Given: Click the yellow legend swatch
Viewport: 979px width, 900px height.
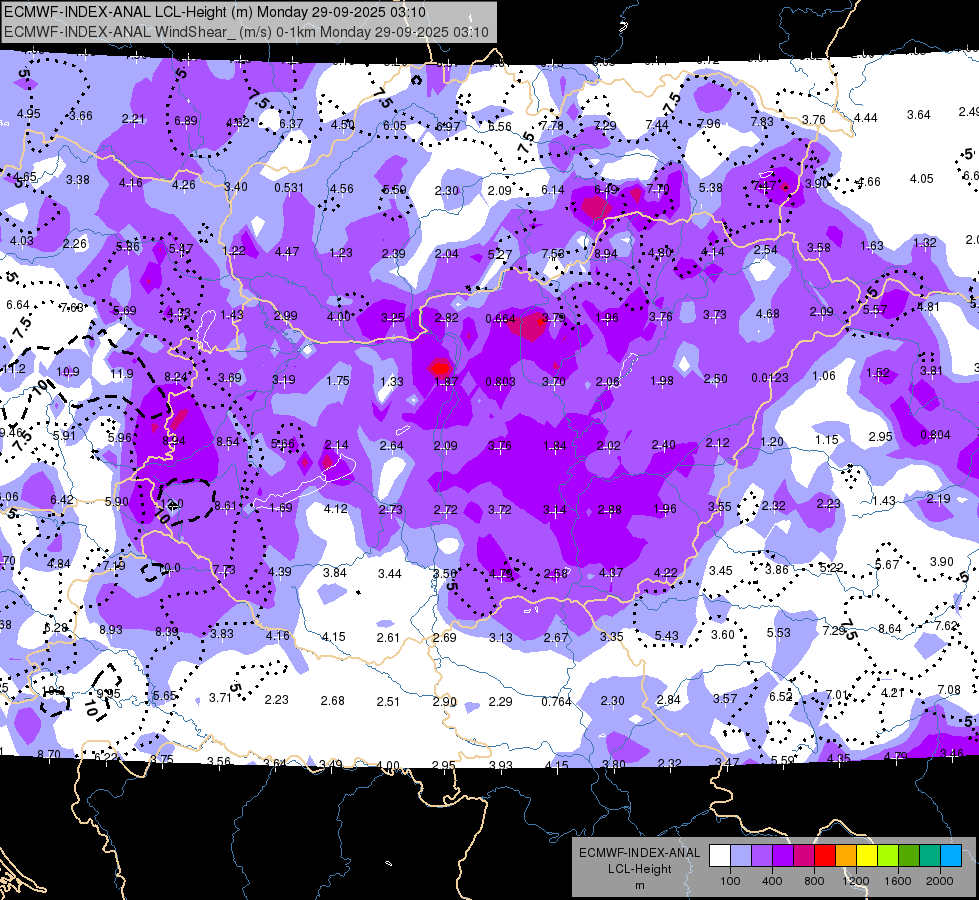Looking at the screenshot, I should 867,855.
